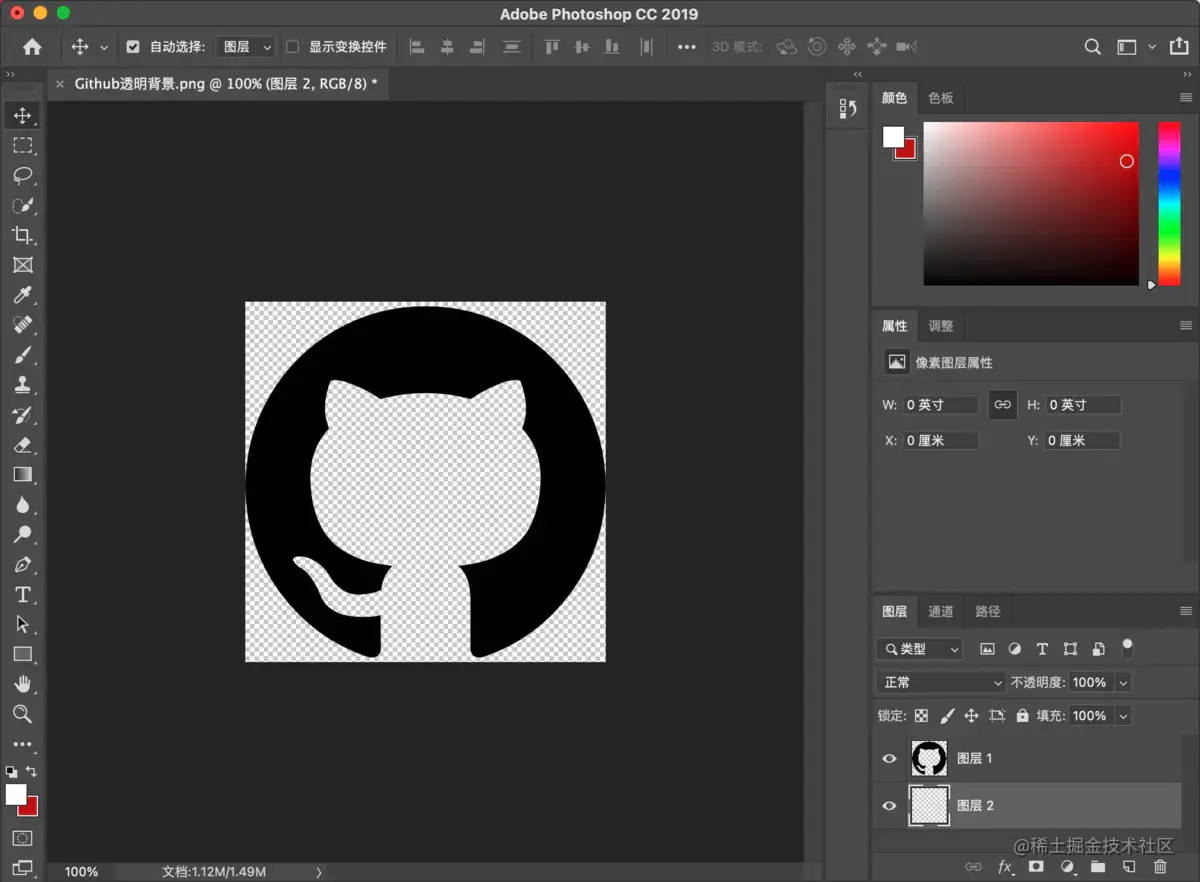Hide 图层 1 using its eye icon
Screen dimensions: 1200x882
889,759
